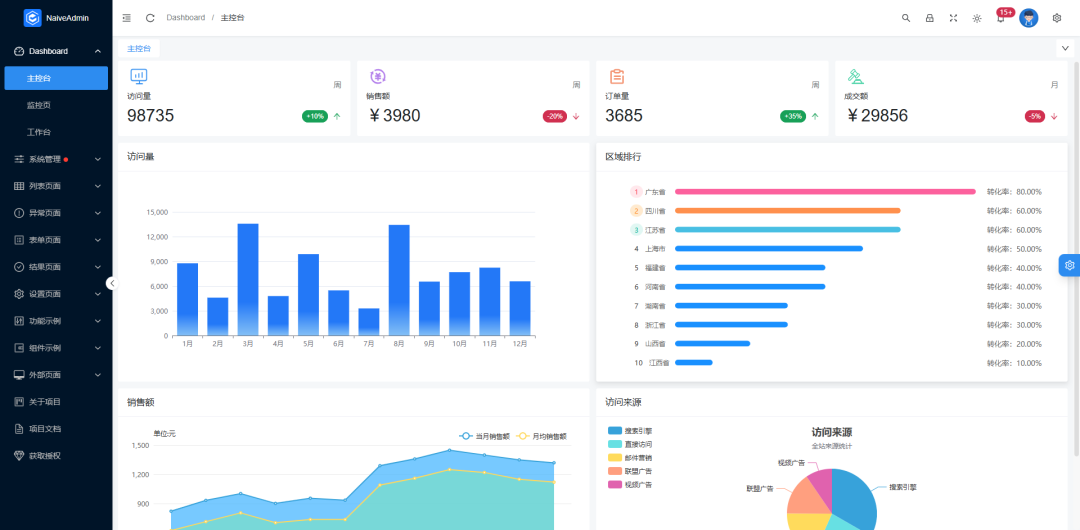This screenshot has height=530, width=1080.
Task: Click the 订单量 card clipboard icon
Action: pos(616,76)
